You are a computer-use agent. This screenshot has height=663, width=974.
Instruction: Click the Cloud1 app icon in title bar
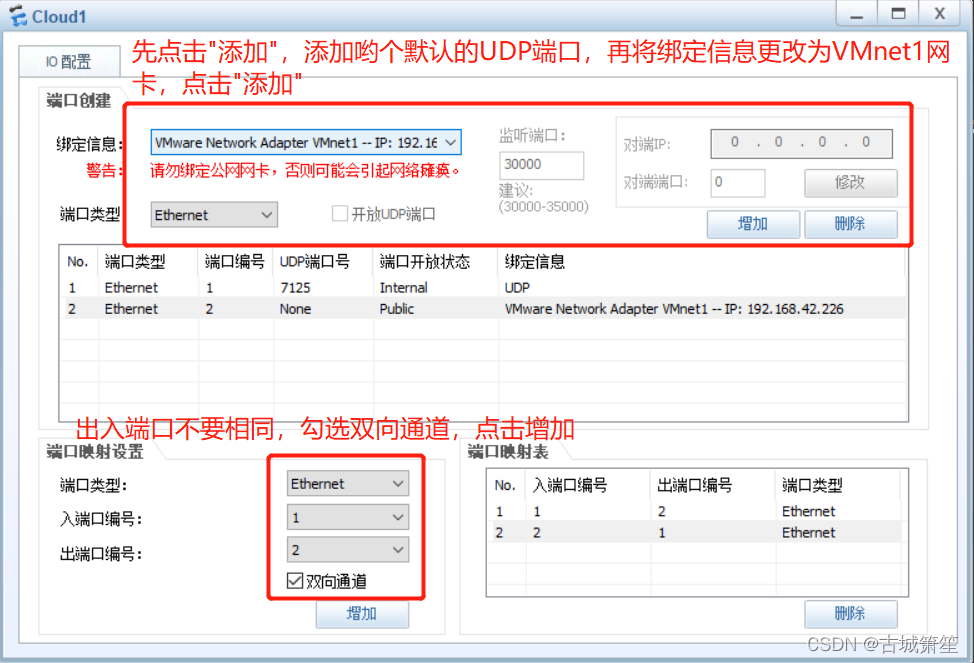click(18, 16)
